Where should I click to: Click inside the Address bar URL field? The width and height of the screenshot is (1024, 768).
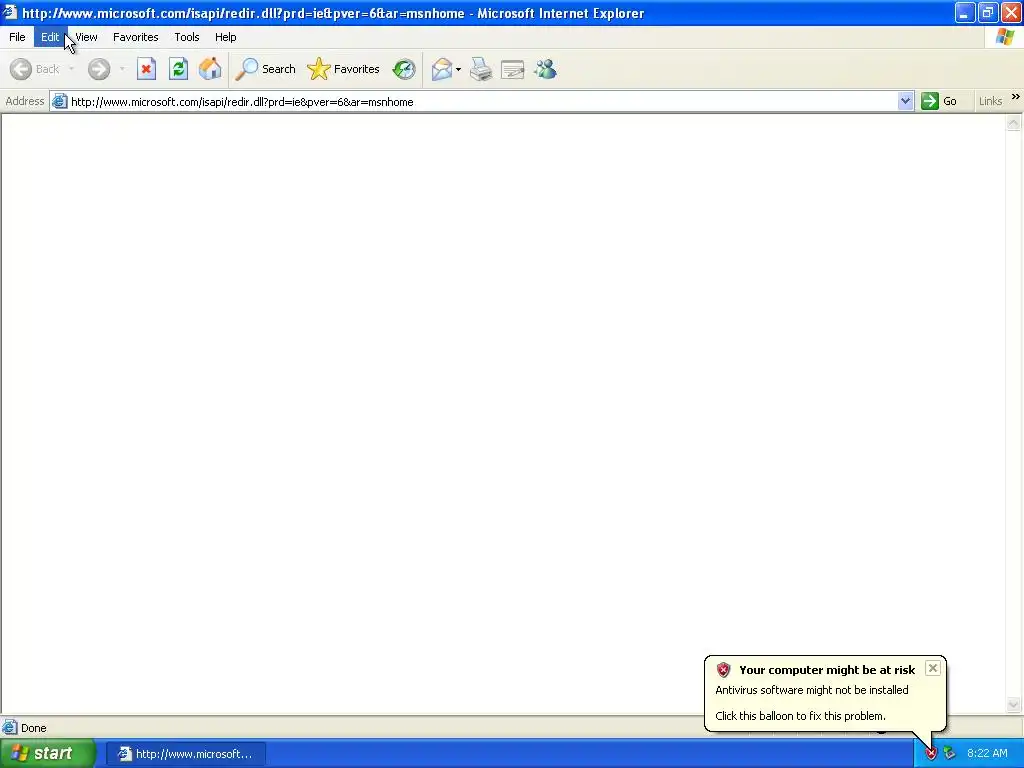[483, 102]
